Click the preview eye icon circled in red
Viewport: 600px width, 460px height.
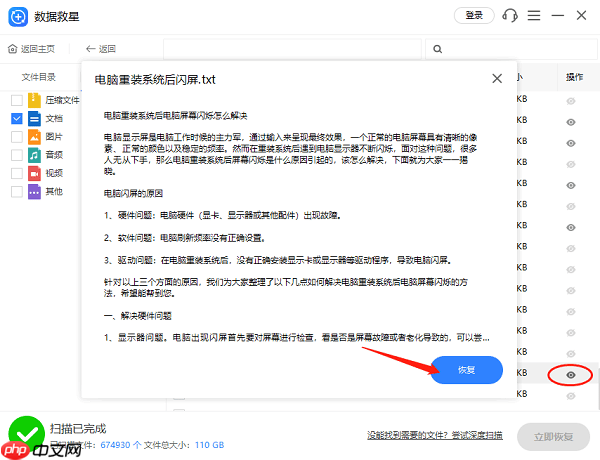tap(570, 375)
